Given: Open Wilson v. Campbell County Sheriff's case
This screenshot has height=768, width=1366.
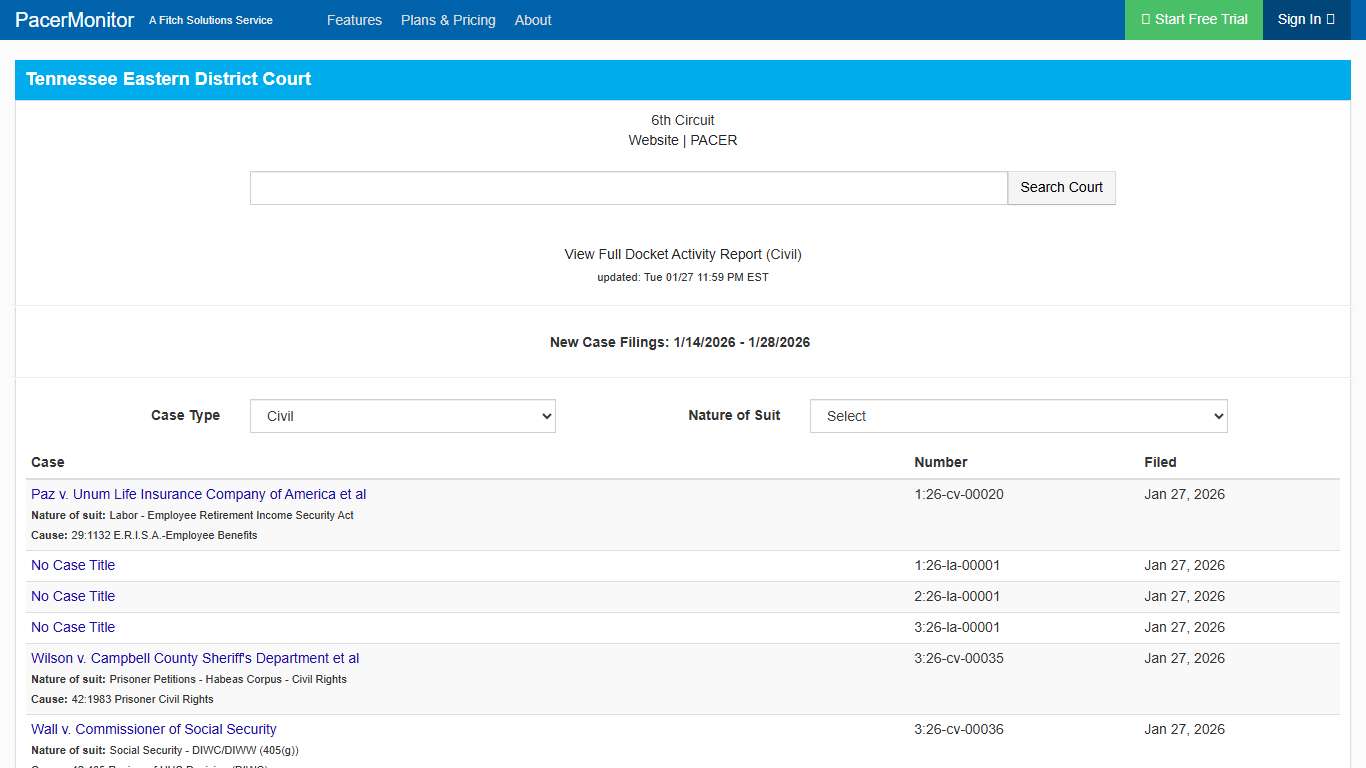Looking at the screenshot, I should [x=195, y=658].
